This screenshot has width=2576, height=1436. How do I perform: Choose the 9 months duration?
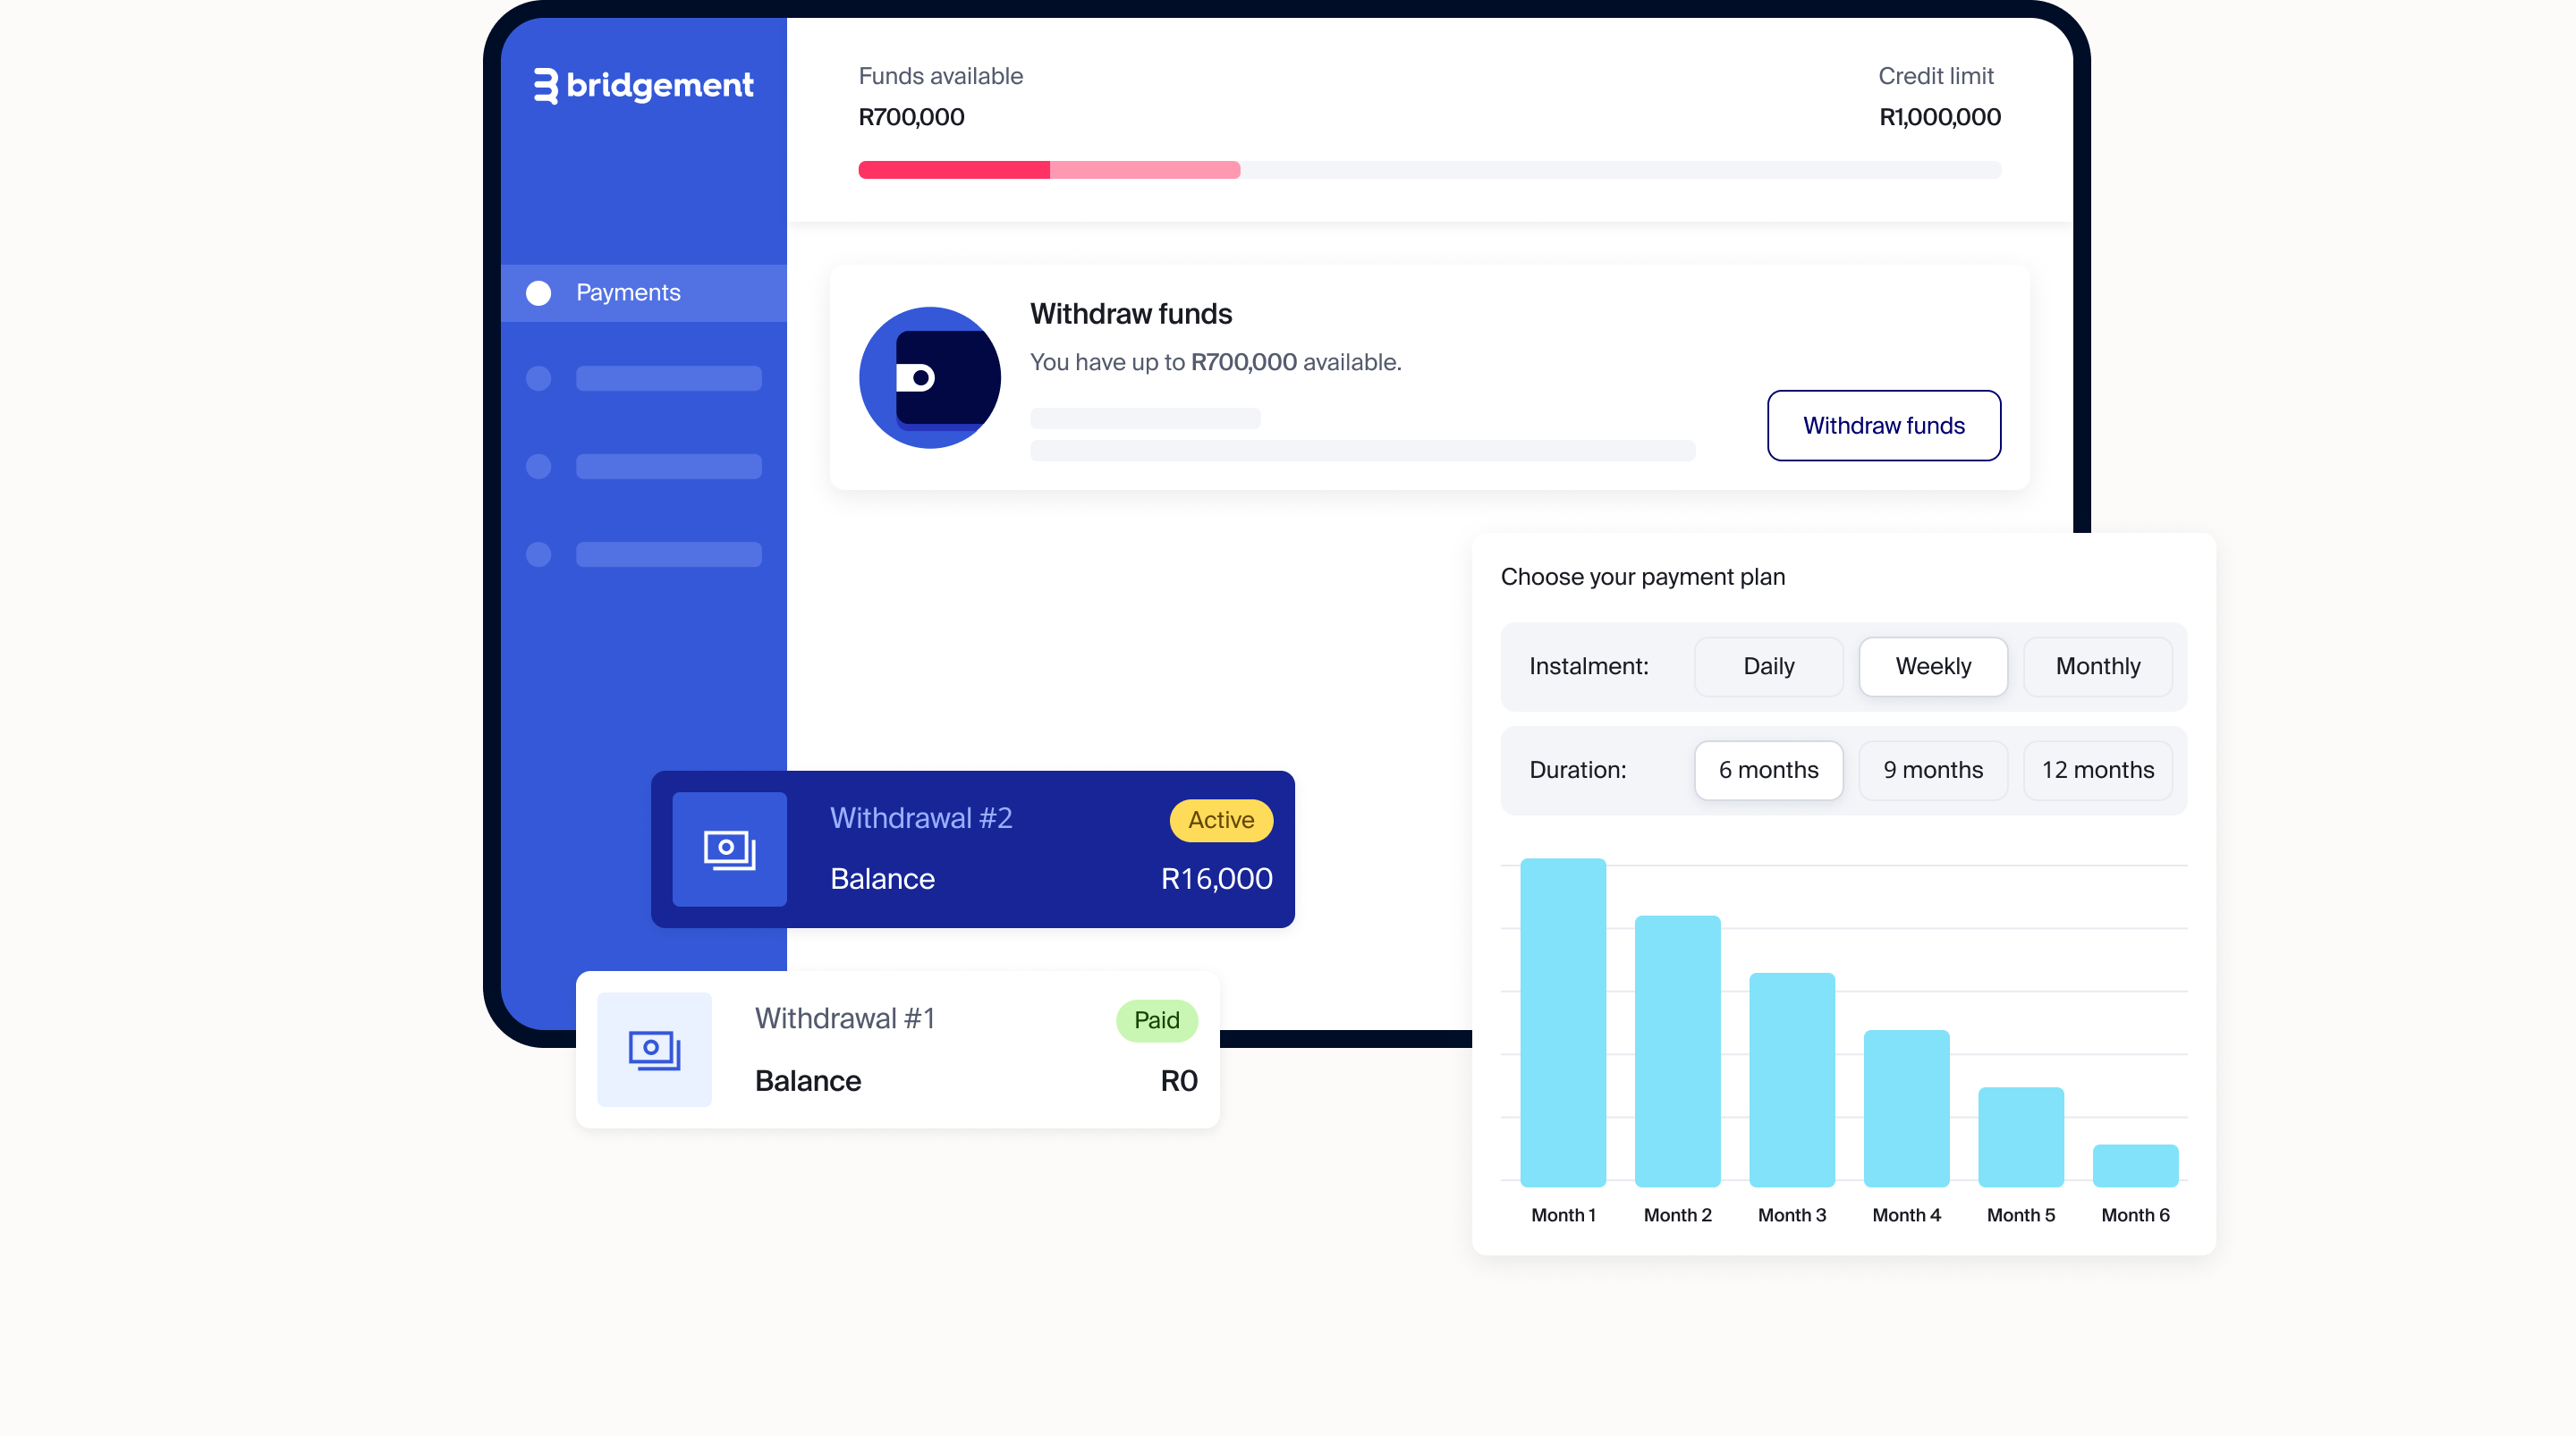pyautogui.click(x=1932, y=770)
